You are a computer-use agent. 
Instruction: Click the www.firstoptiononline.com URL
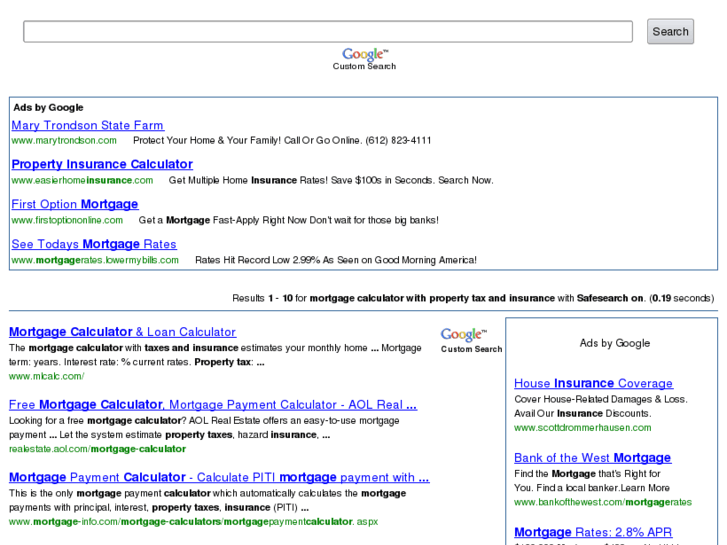pos(67,220)
